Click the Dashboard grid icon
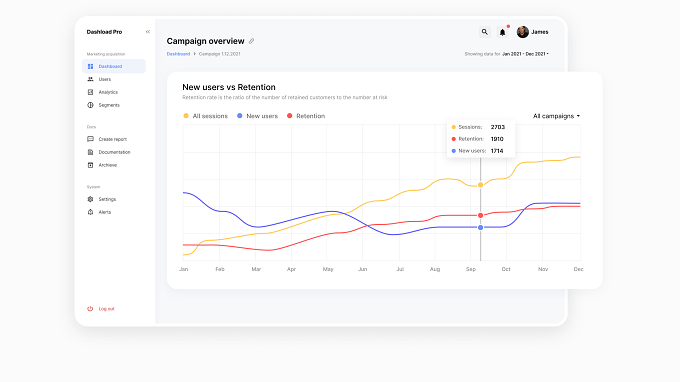This screenshot has height=382, width=680. pos(90,66)
